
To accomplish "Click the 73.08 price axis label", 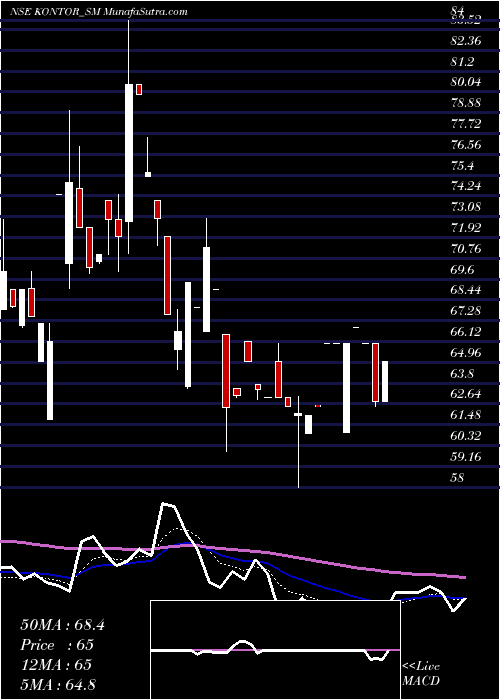I will pyautogui.click(x=466, y=208).
